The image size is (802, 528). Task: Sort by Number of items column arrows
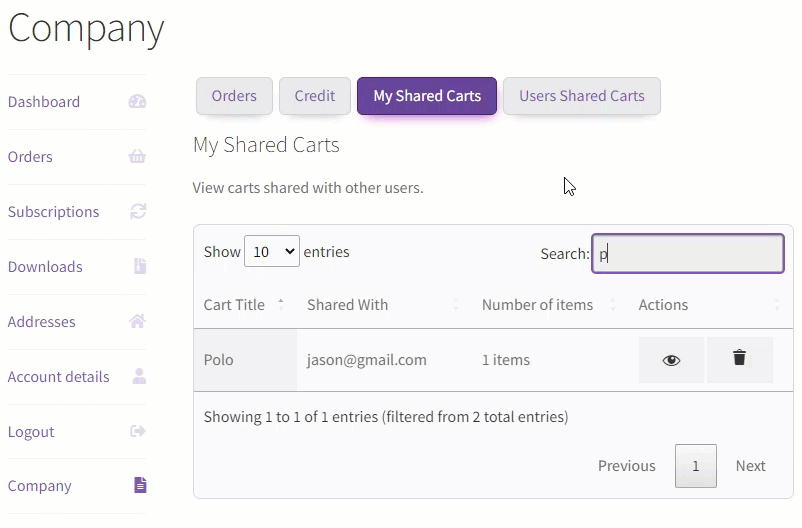pos(612,304)
